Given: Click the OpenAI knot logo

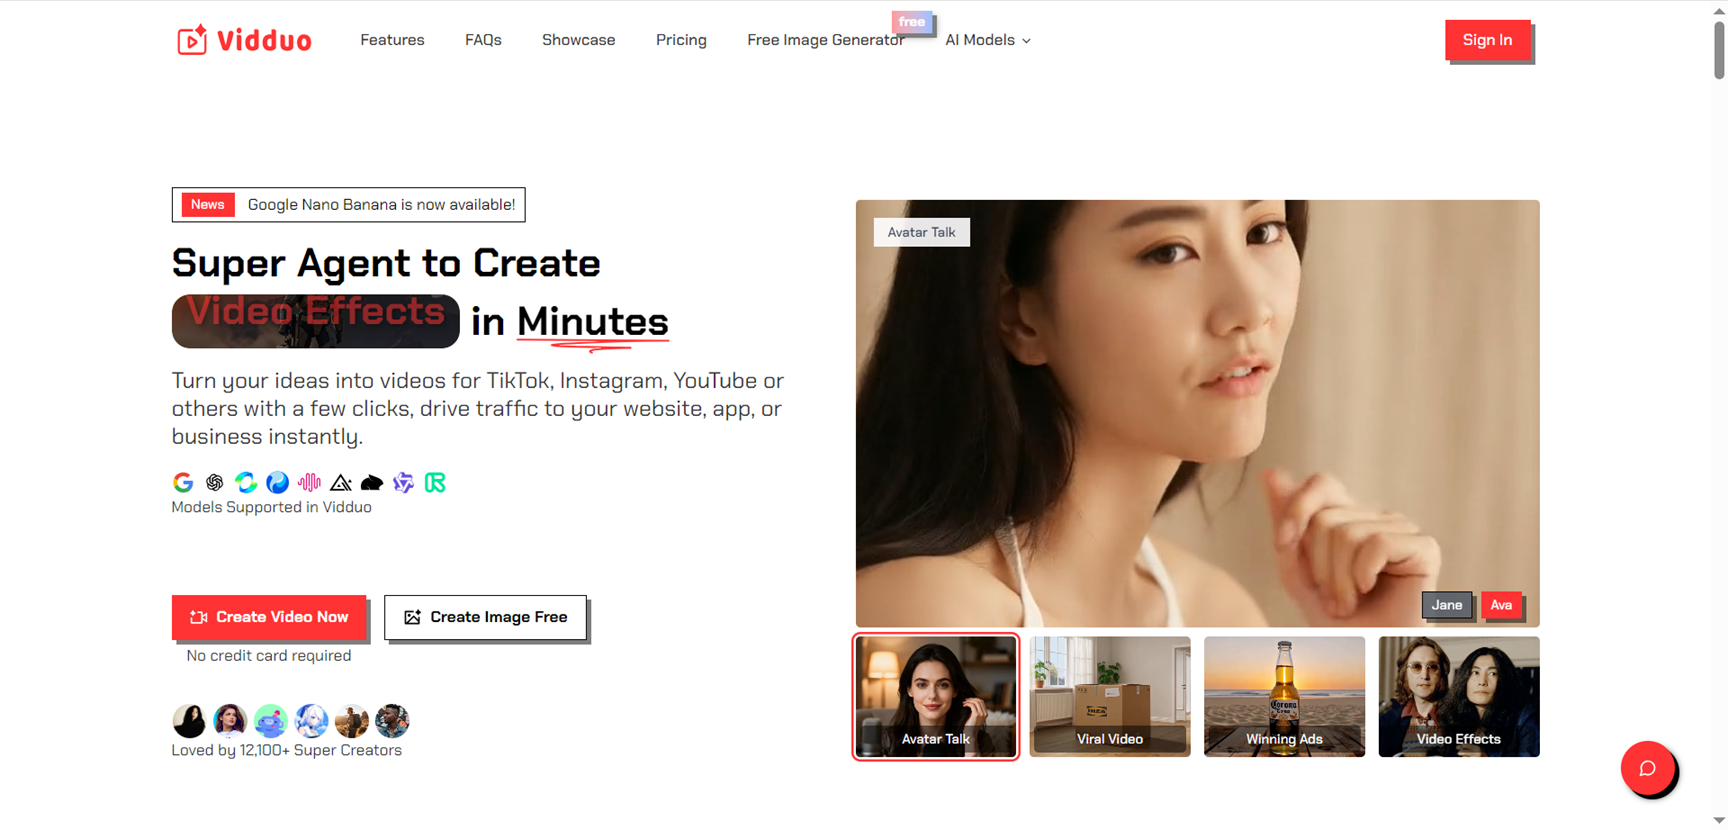Looking at the screenshot, I should click(x=214, y=483).
